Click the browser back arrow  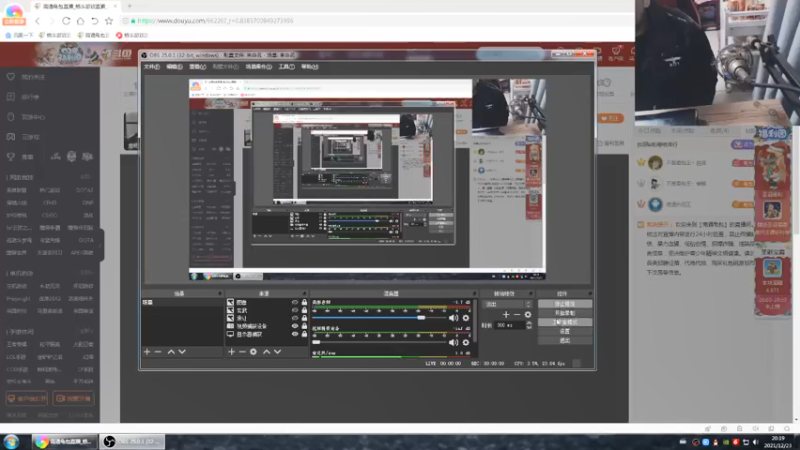click(37, 21)
